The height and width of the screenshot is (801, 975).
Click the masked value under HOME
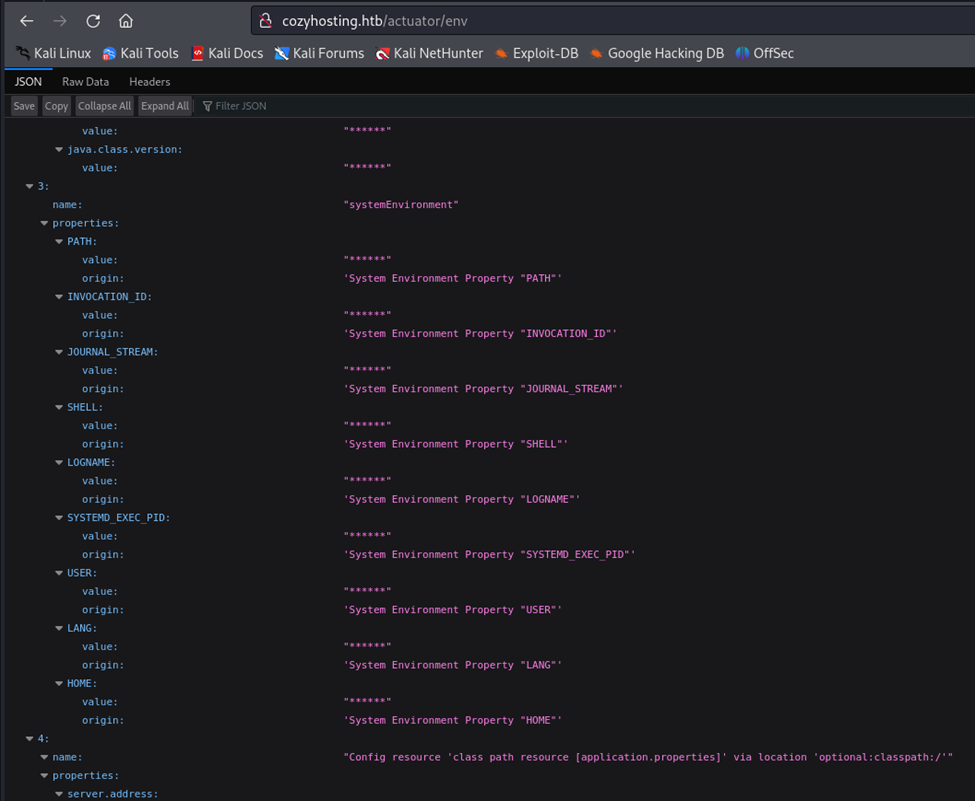coord(367,701)
